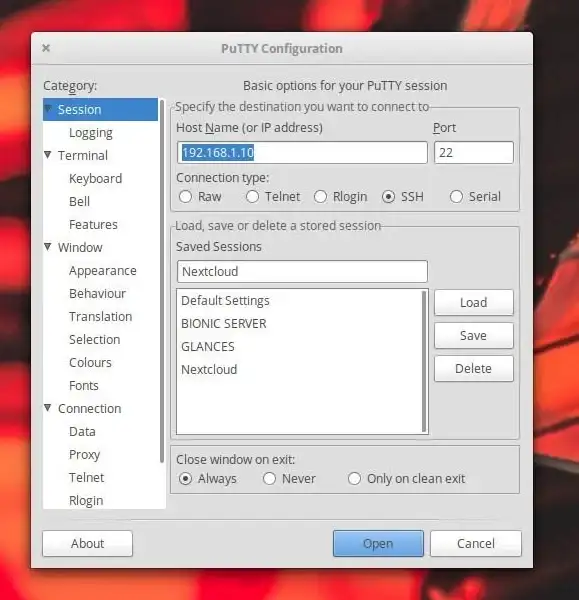Select the Window category
Viewport: 579px width, 600px height.
click(x=80, y=247)
